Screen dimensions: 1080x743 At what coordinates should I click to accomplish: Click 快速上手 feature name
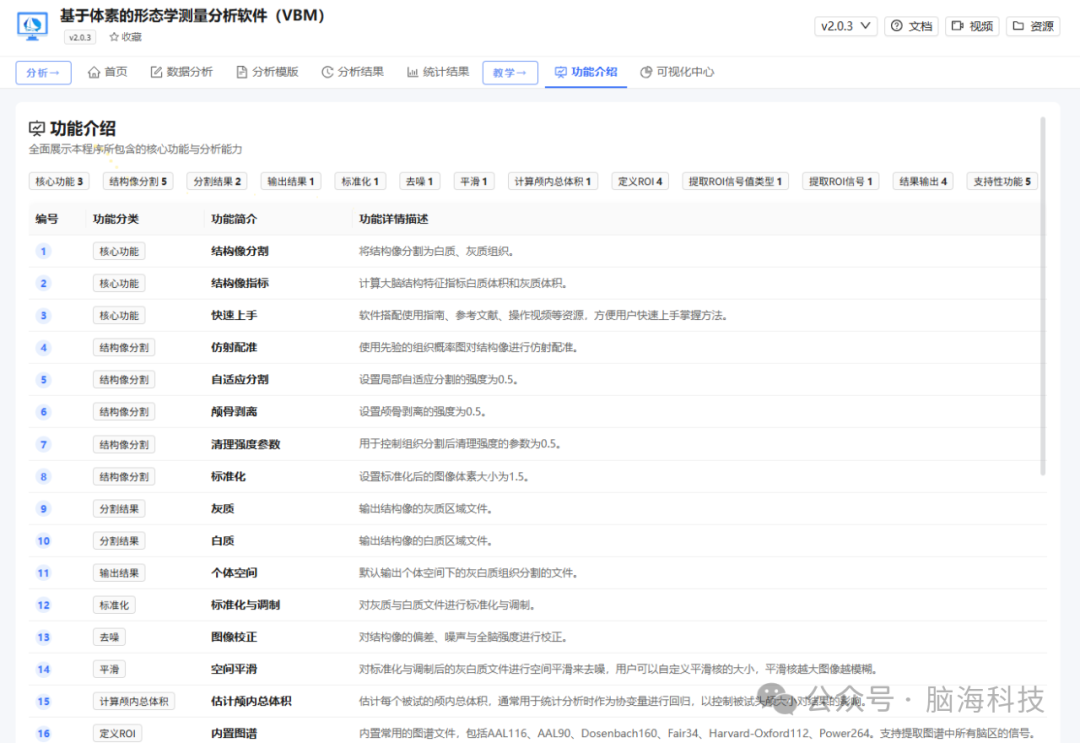(x=234, y=315)
